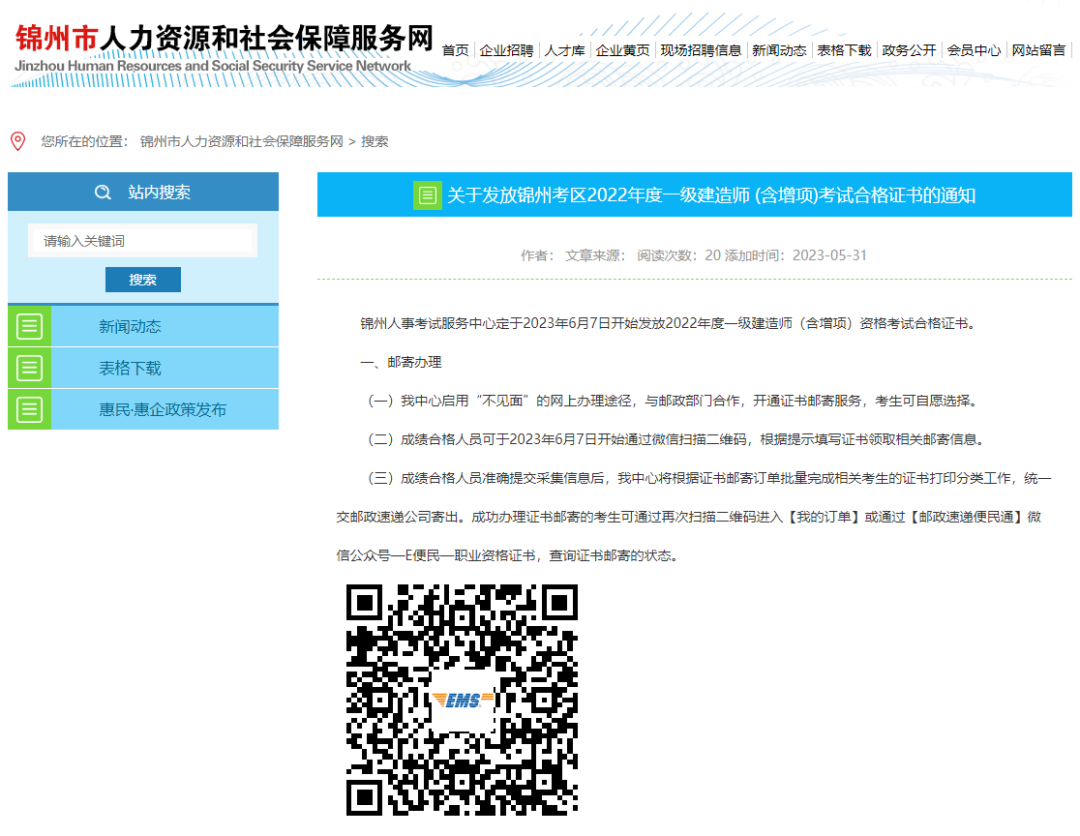The image size is (1080, 836).
Task: Click the green document icon in article title
Action: [x=427, y=196]
